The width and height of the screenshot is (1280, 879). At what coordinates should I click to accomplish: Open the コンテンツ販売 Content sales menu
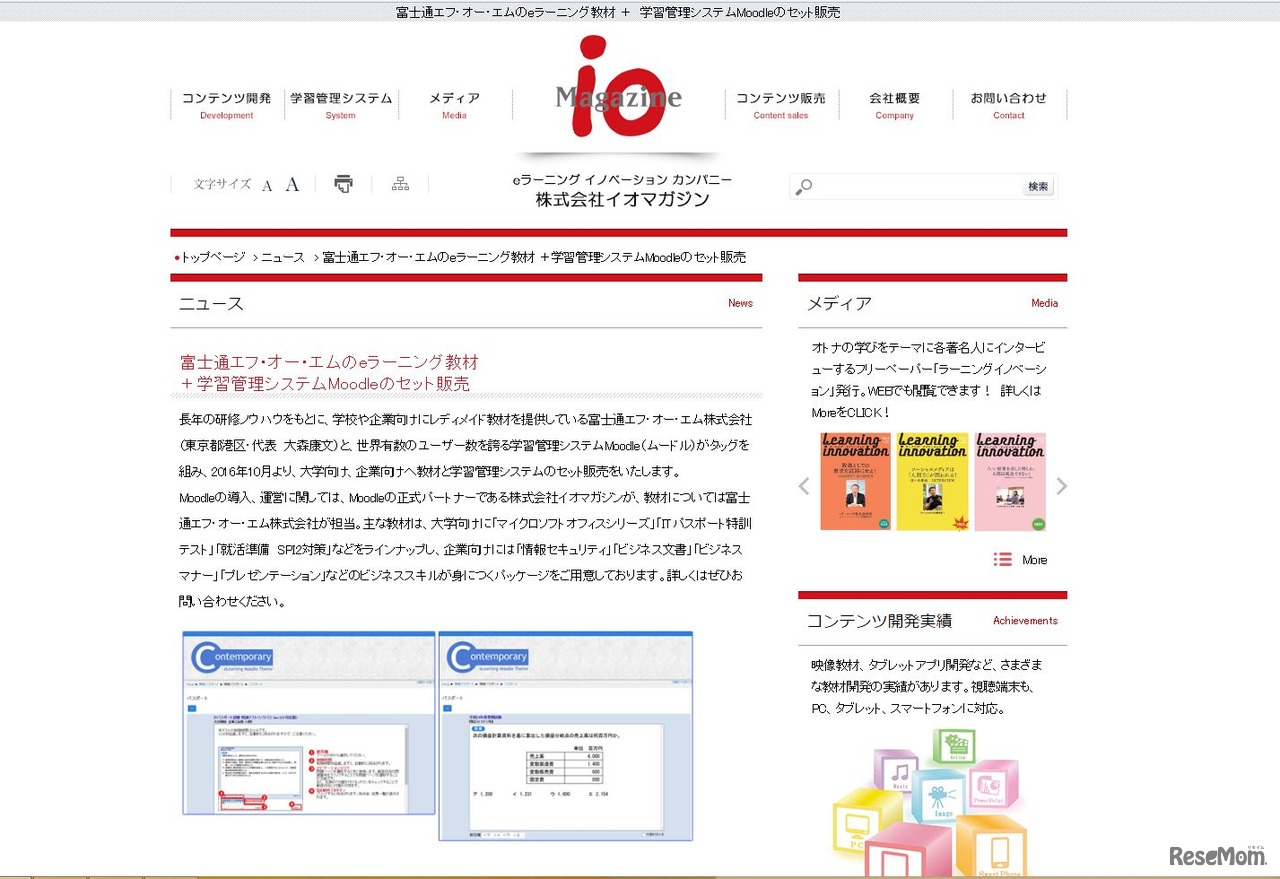point(781,105)
